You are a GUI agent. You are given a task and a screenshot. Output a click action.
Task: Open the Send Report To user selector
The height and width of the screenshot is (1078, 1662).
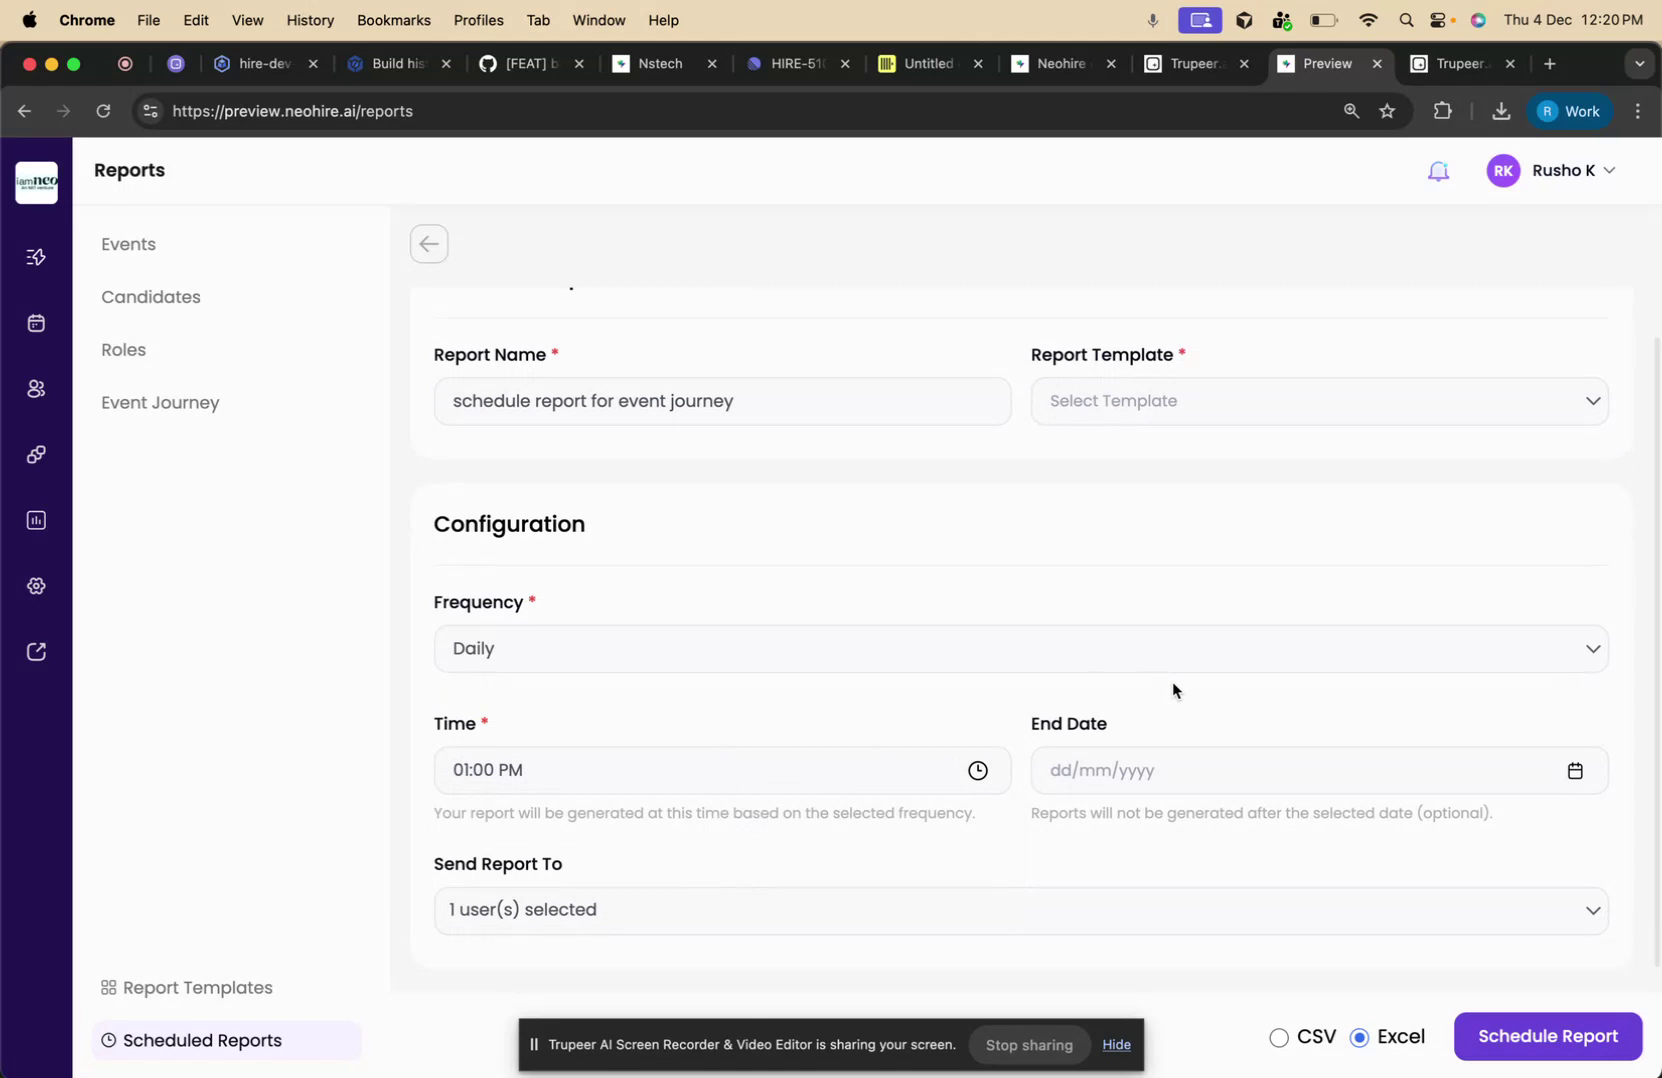pyautogui.click(x=1018, y=909)
